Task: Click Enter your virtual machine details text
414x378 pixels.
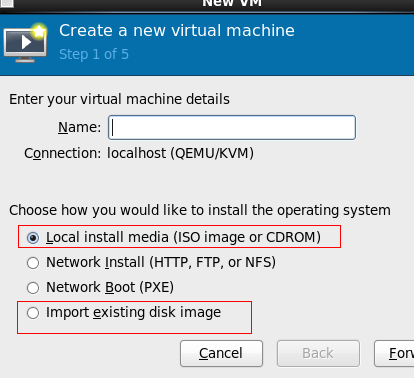Action: pyautogui.click(x=119, y=99)
